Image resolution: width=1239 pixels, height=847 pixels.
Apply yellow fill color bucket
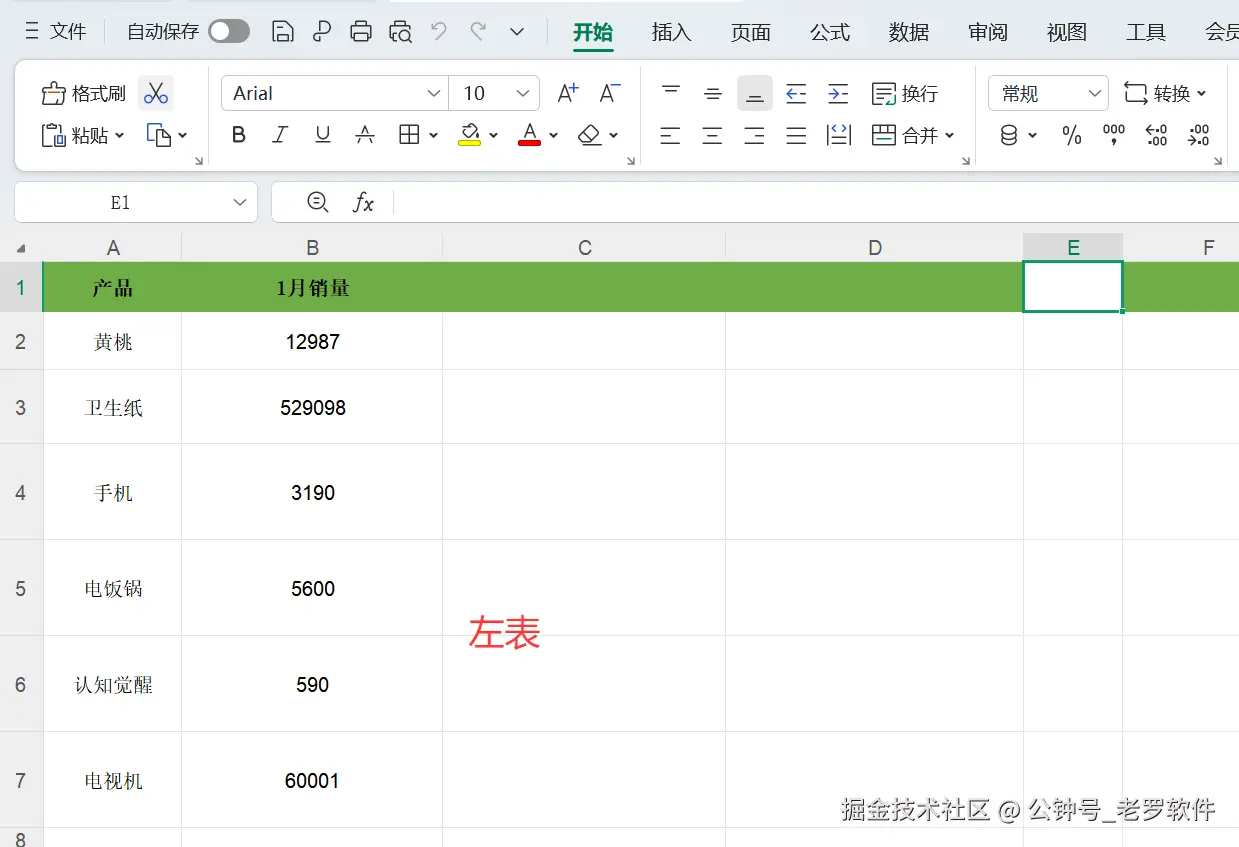(x=469, y=135)
